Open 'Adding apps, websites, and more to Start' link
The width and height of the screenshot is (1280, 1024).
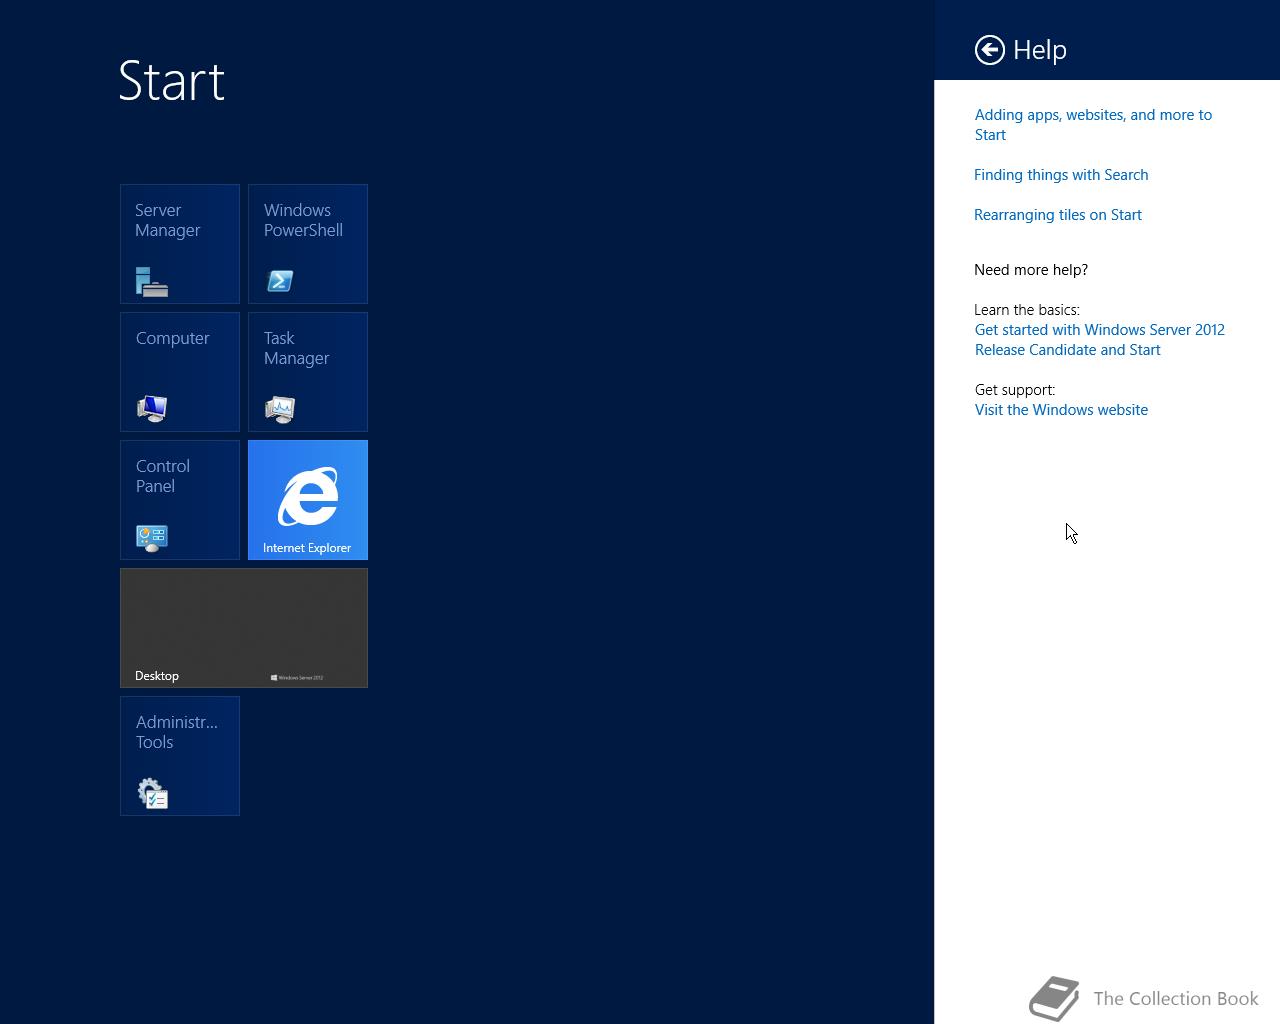click(x=1093, y=125)
